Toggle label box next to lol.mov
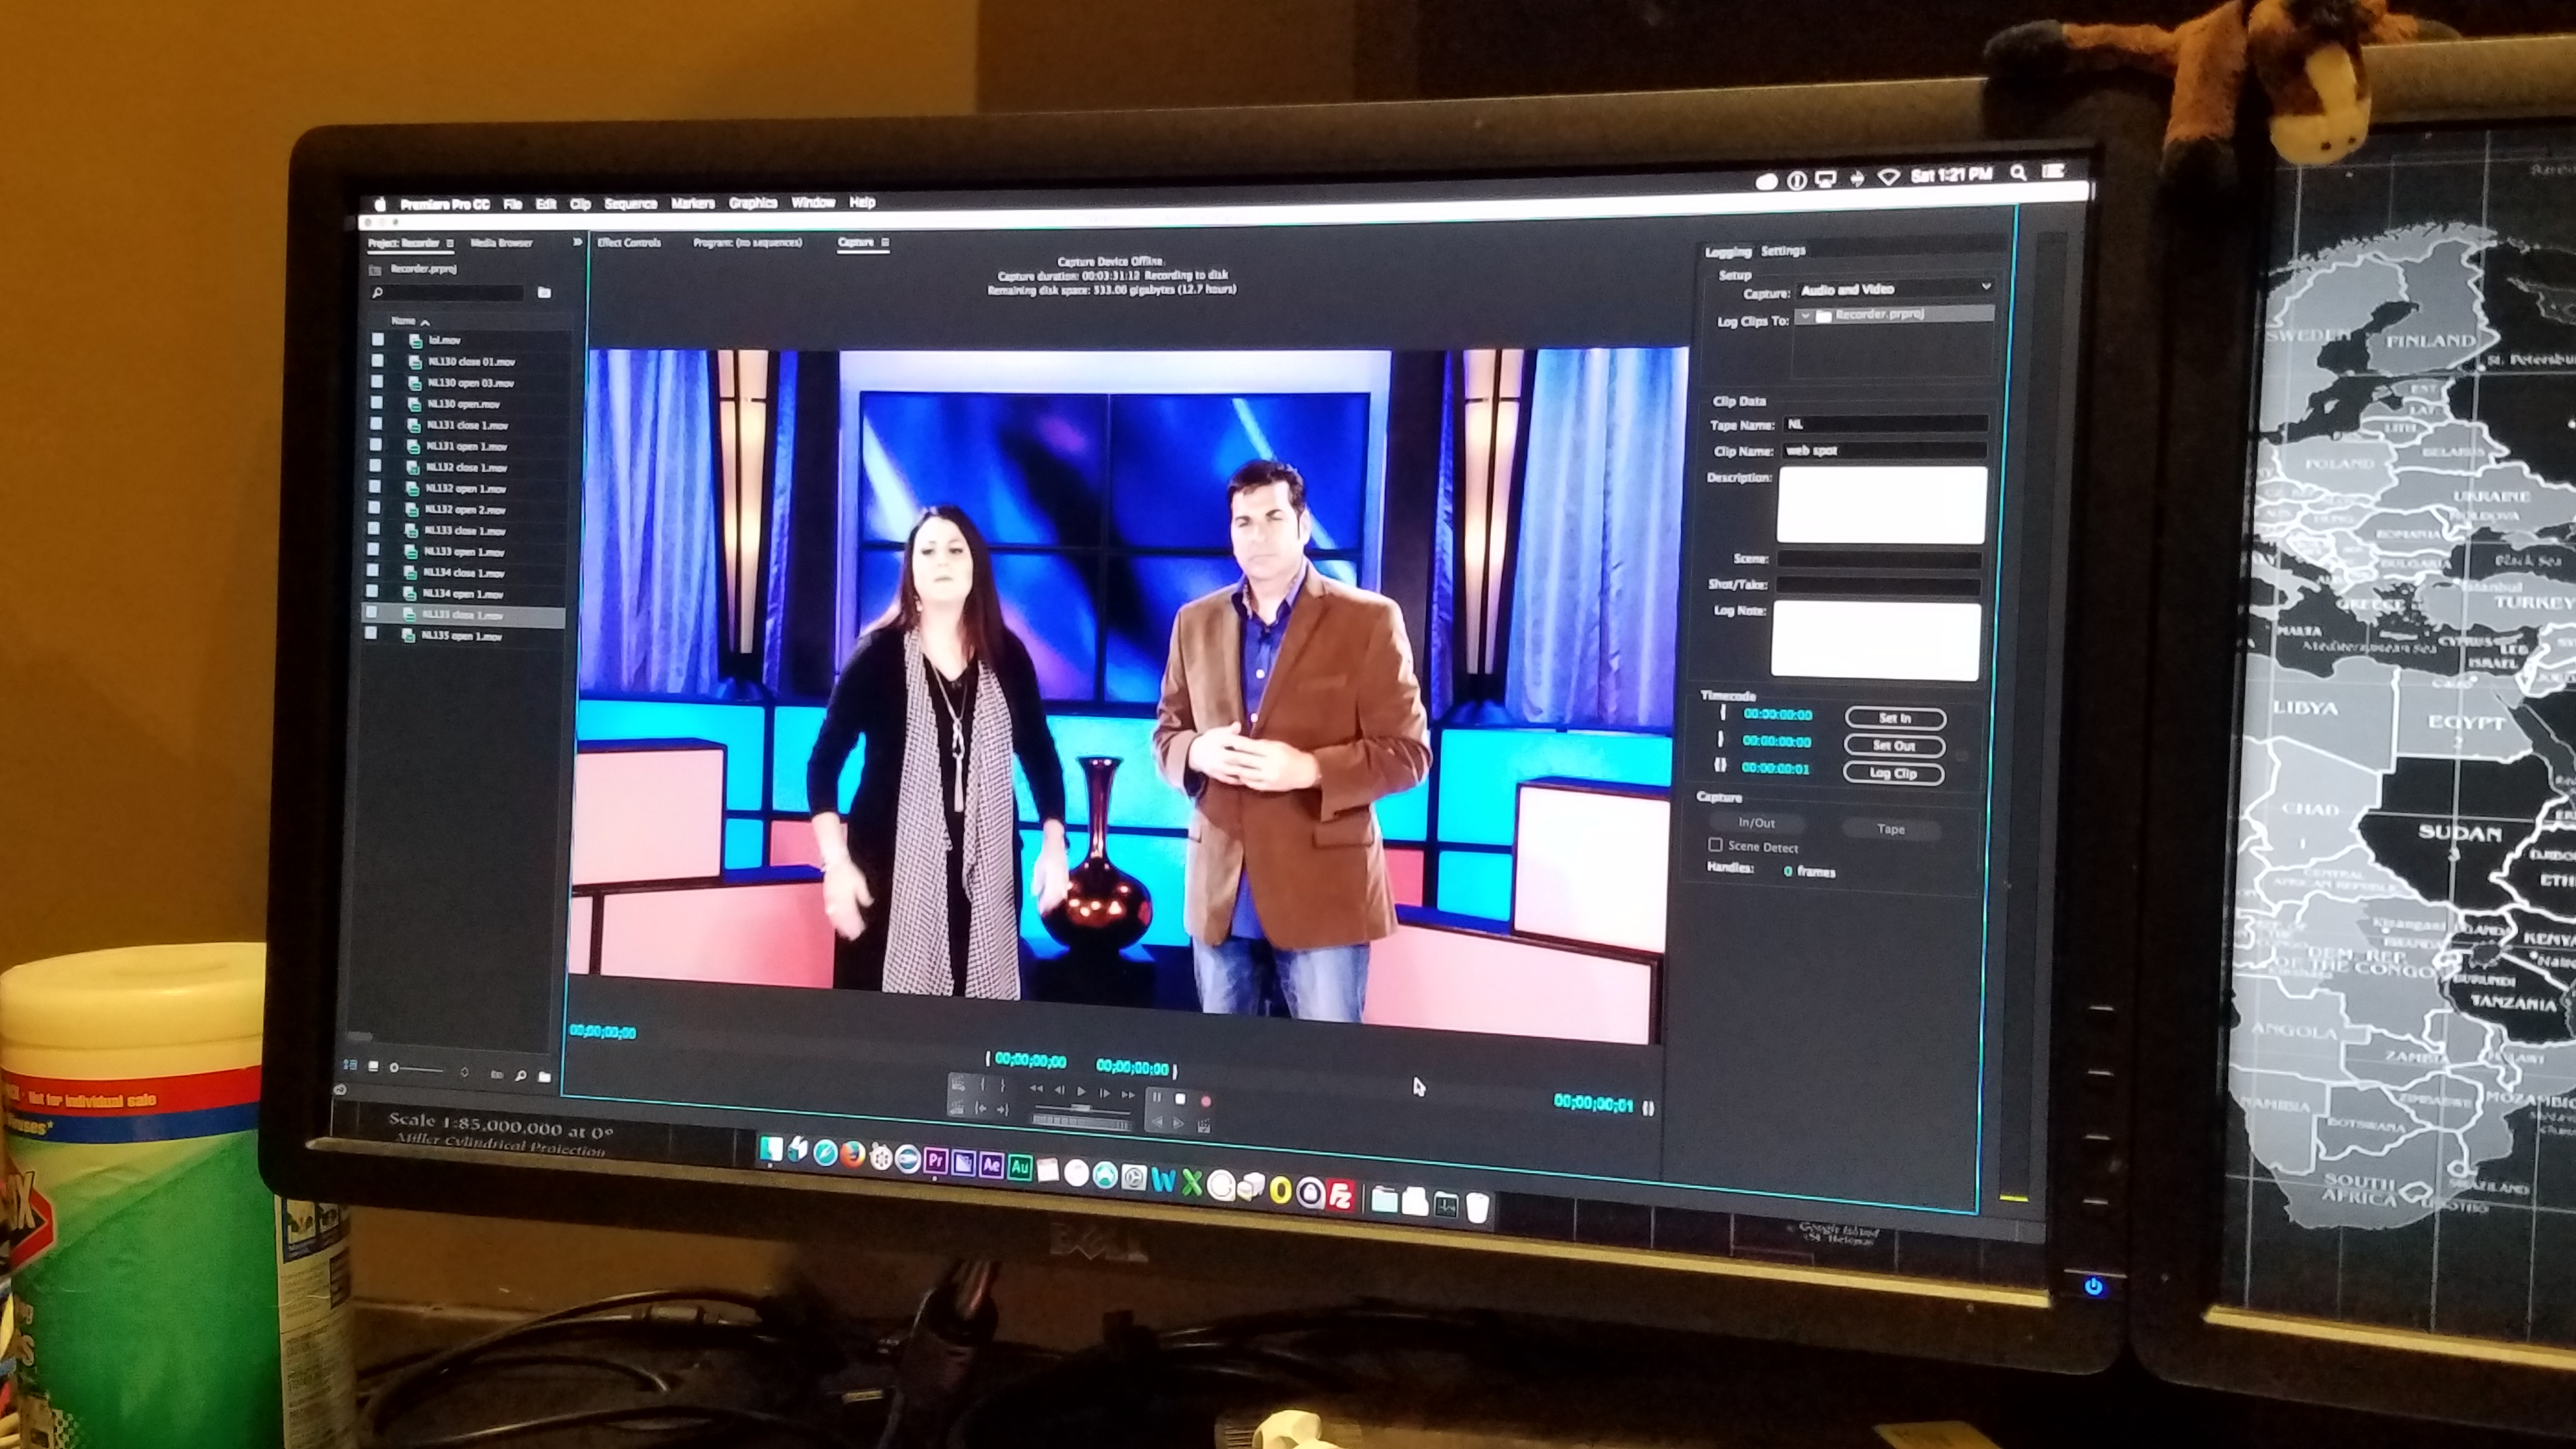 378,339
